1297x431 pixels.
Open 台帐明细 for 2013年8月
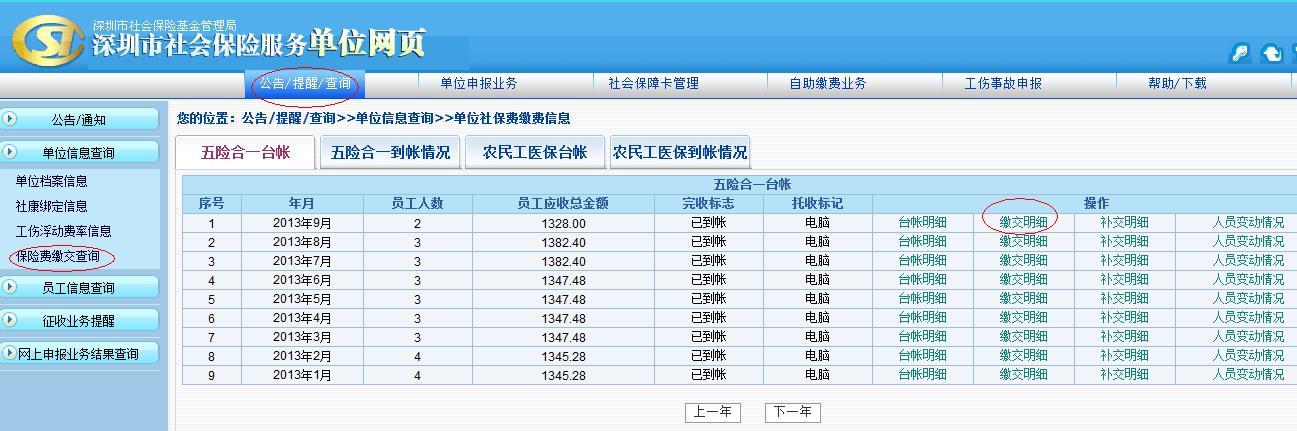(x=922, y=242)
